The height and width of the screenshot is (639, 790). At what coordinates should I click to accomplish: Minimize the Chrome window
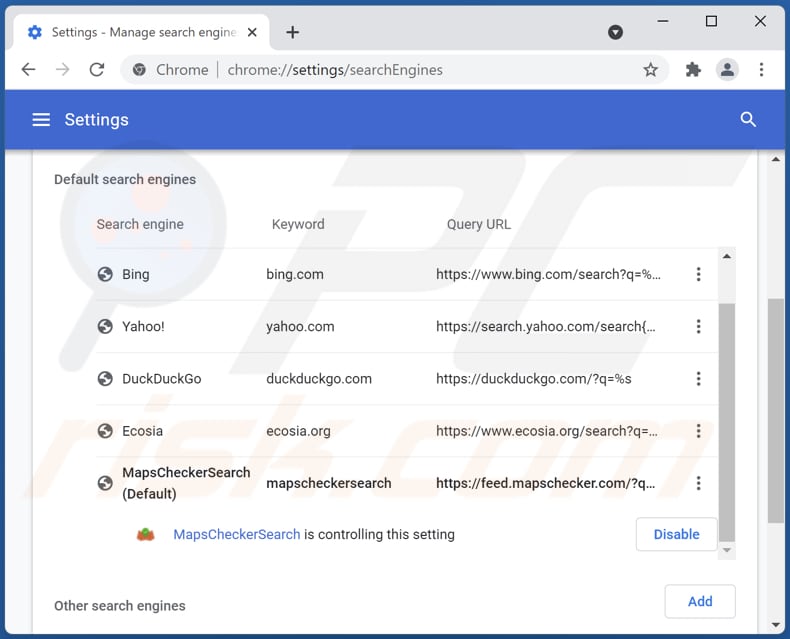pos(663,21)
